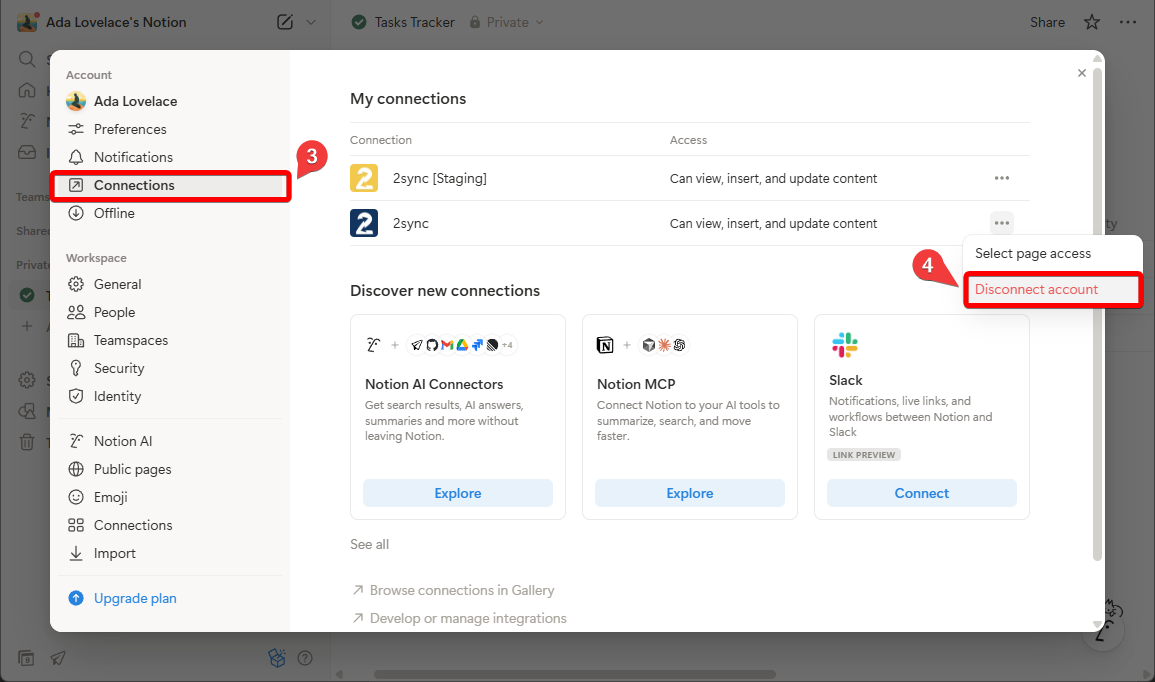Click the Inbox tray icon
The image size is (1155, 682).
pyautogui.click(x=27, y=152)
